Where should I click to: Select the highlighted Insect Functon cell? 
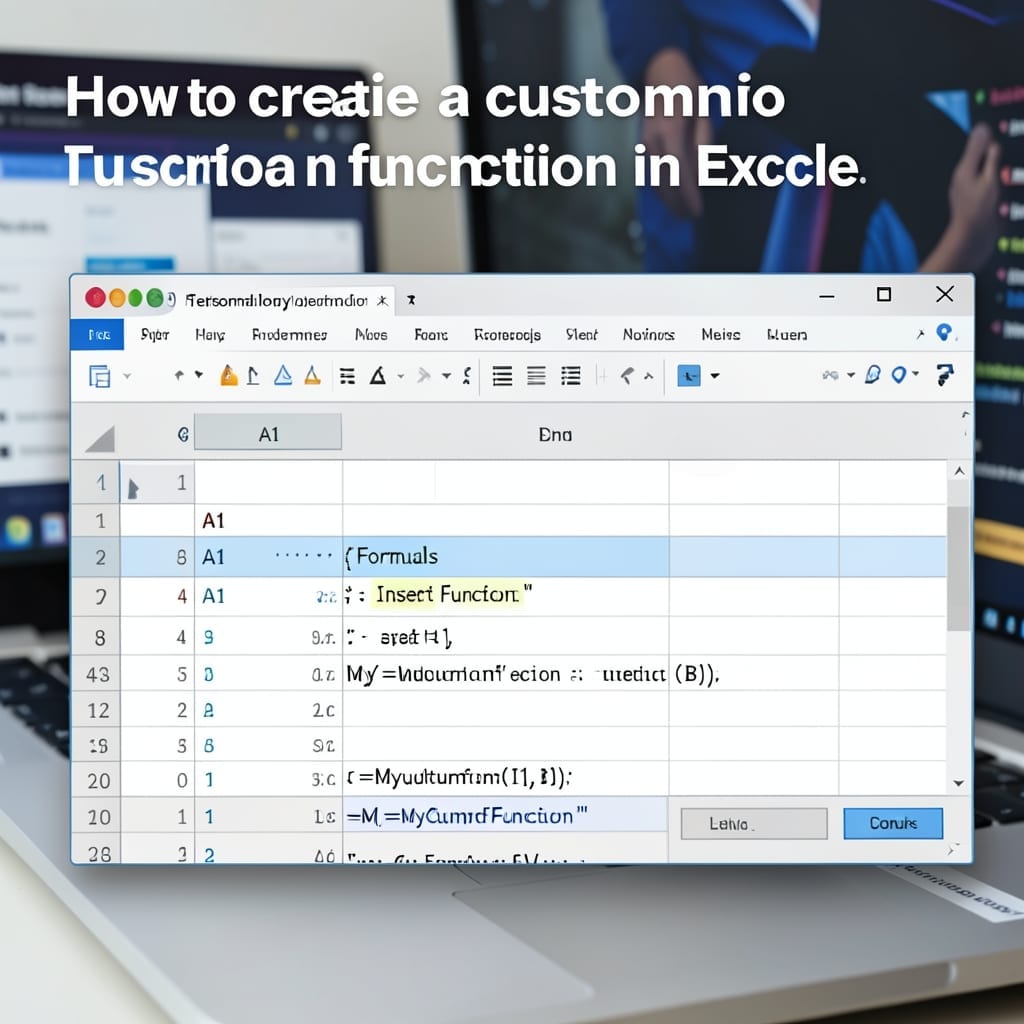pos(505,596)
